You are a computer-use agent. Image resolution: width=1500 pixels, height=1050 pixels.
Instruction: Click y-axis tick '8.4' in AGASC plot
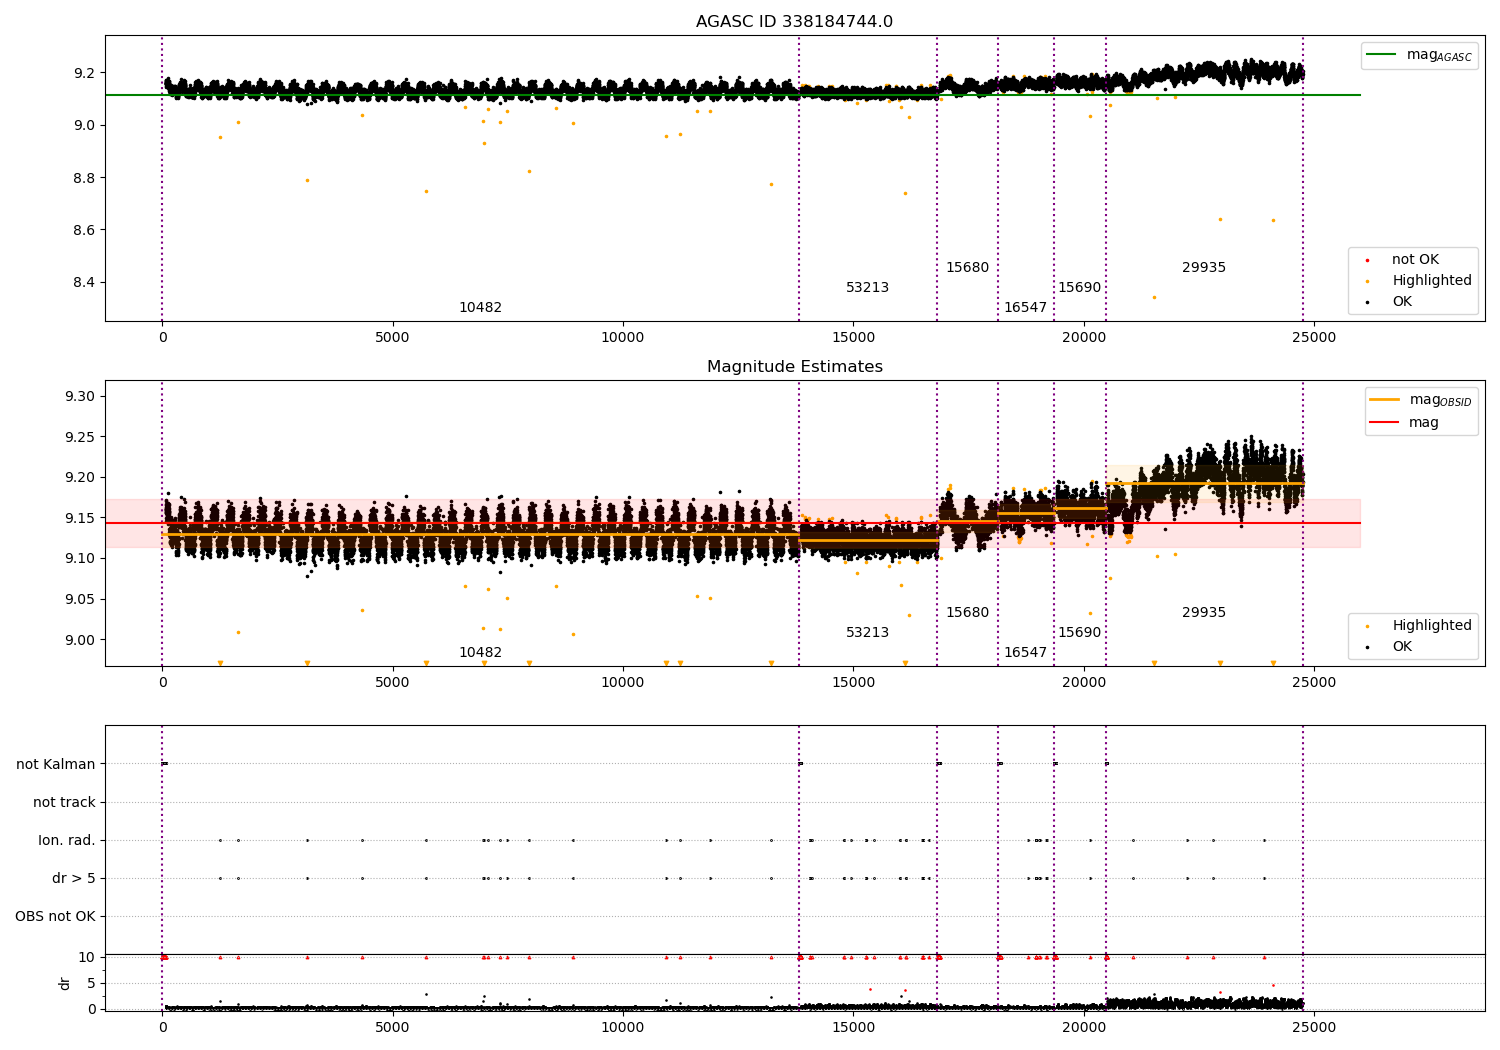point(84,283)
